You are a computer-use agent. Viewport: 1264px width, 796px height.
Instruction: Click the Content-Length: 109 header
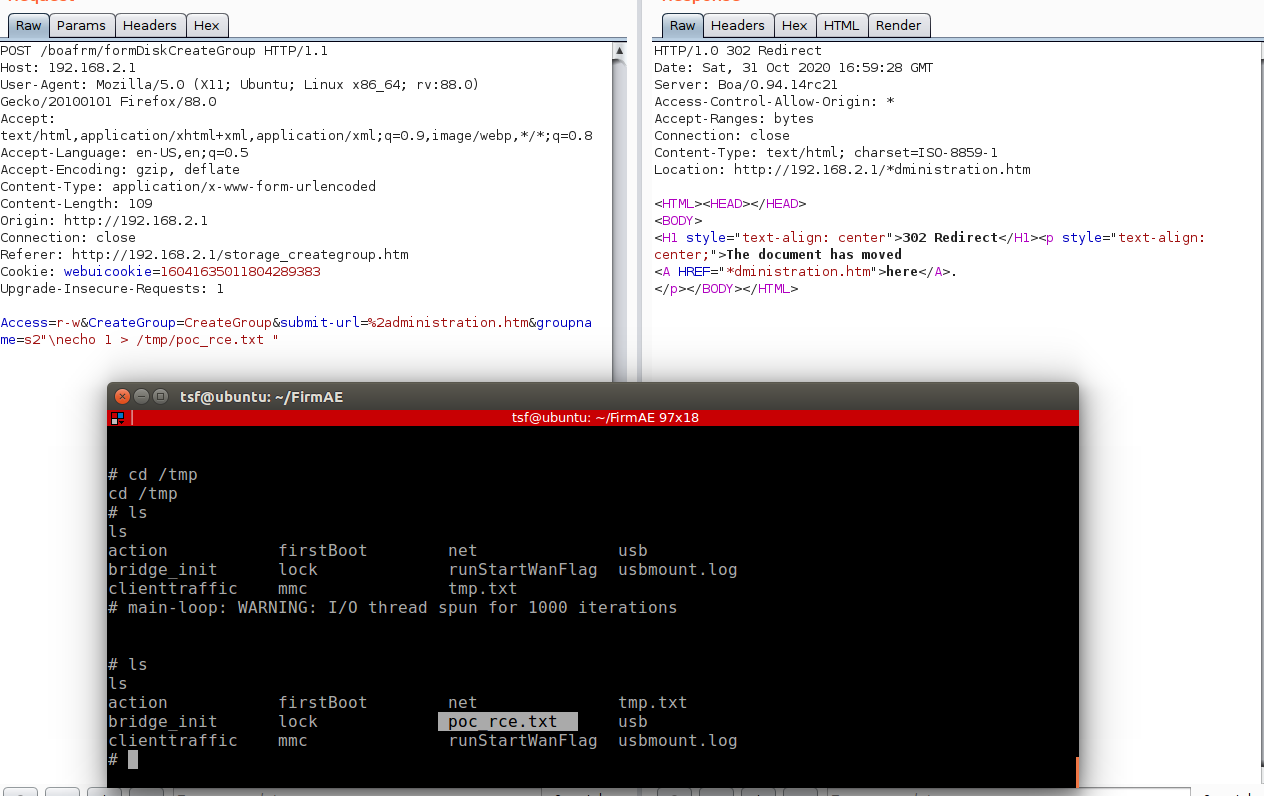[76, 204]
